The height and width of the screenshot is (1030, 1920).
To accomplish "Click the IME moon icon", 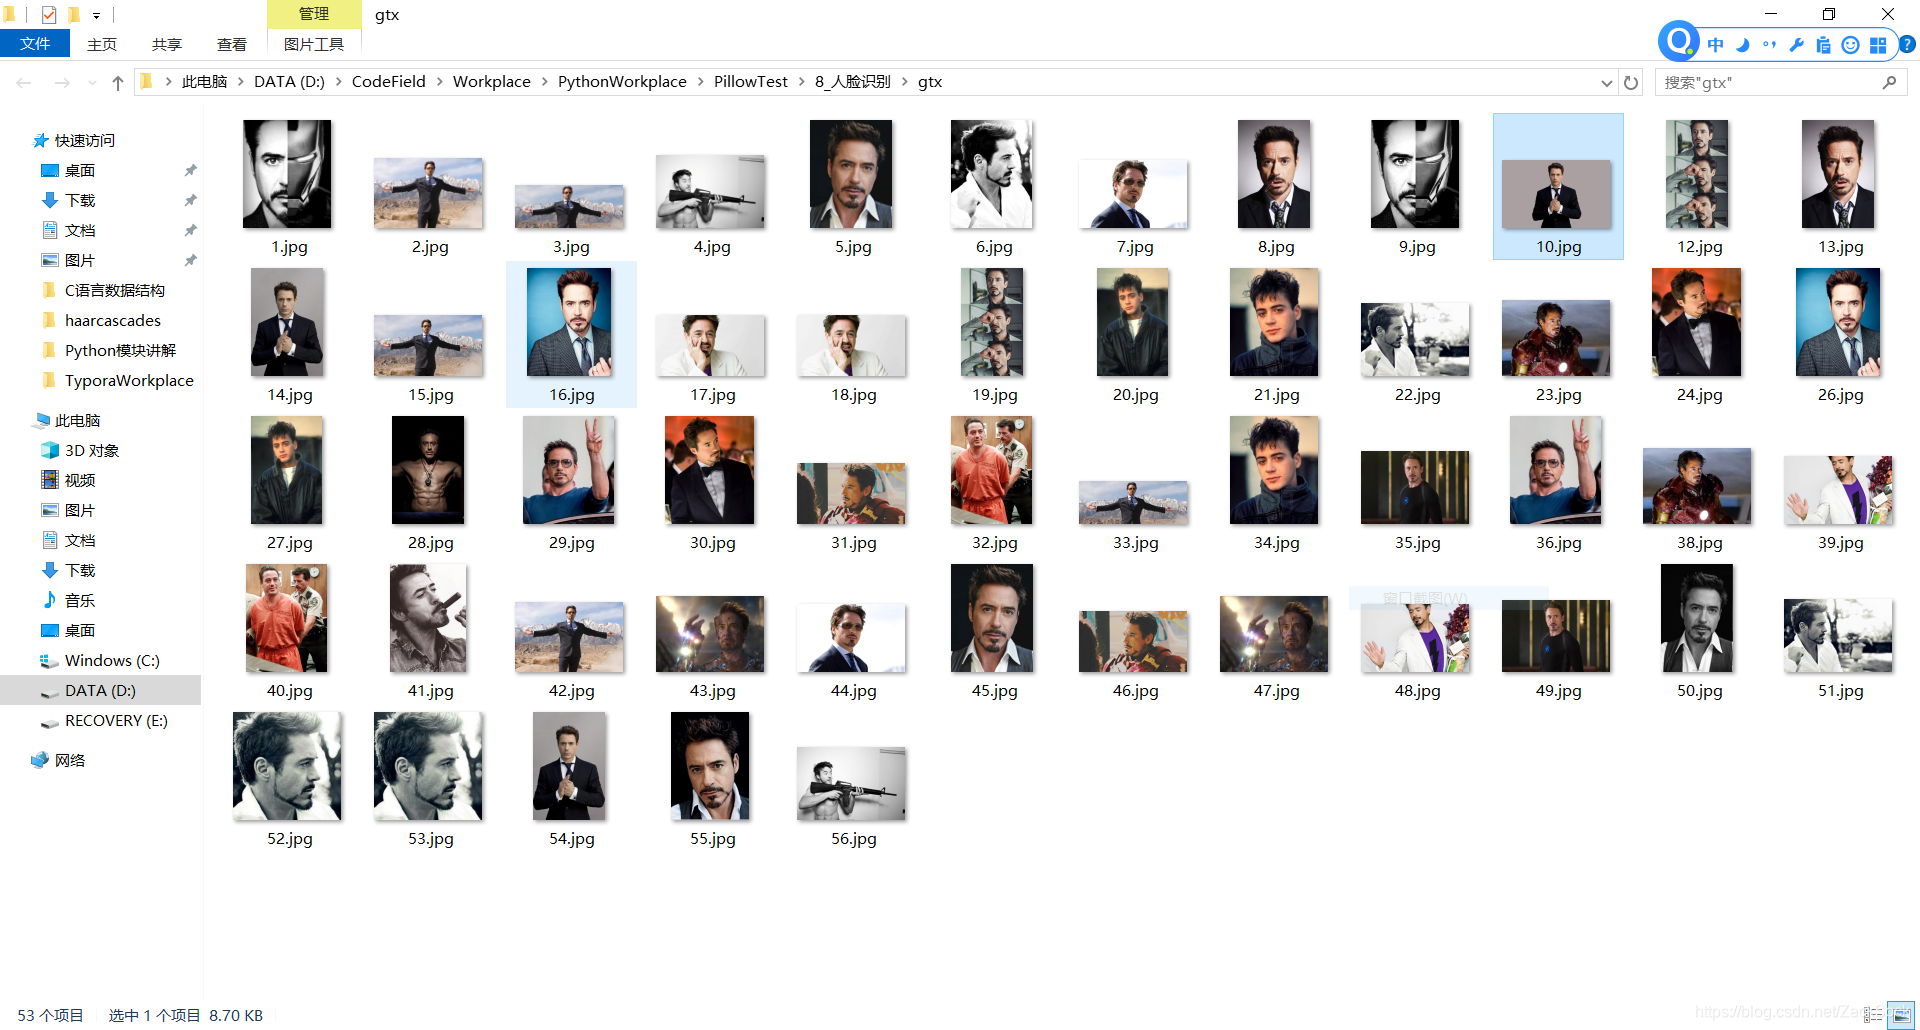I will 1743,44.
